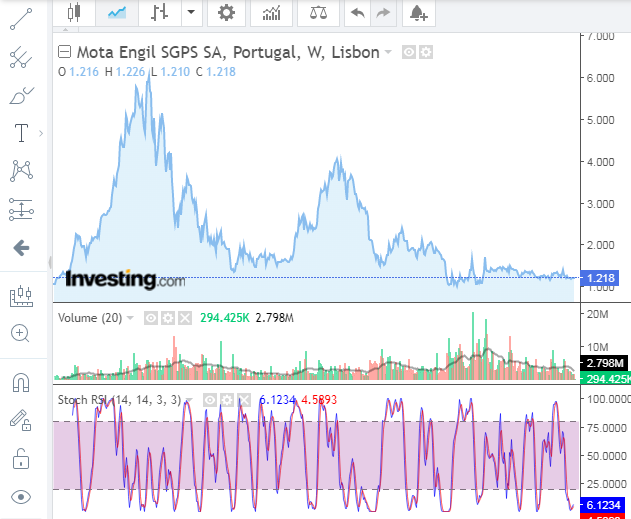Toggle hide all drawings eye icon
This screenshot has width=631, height=519.
click(21, 497)
